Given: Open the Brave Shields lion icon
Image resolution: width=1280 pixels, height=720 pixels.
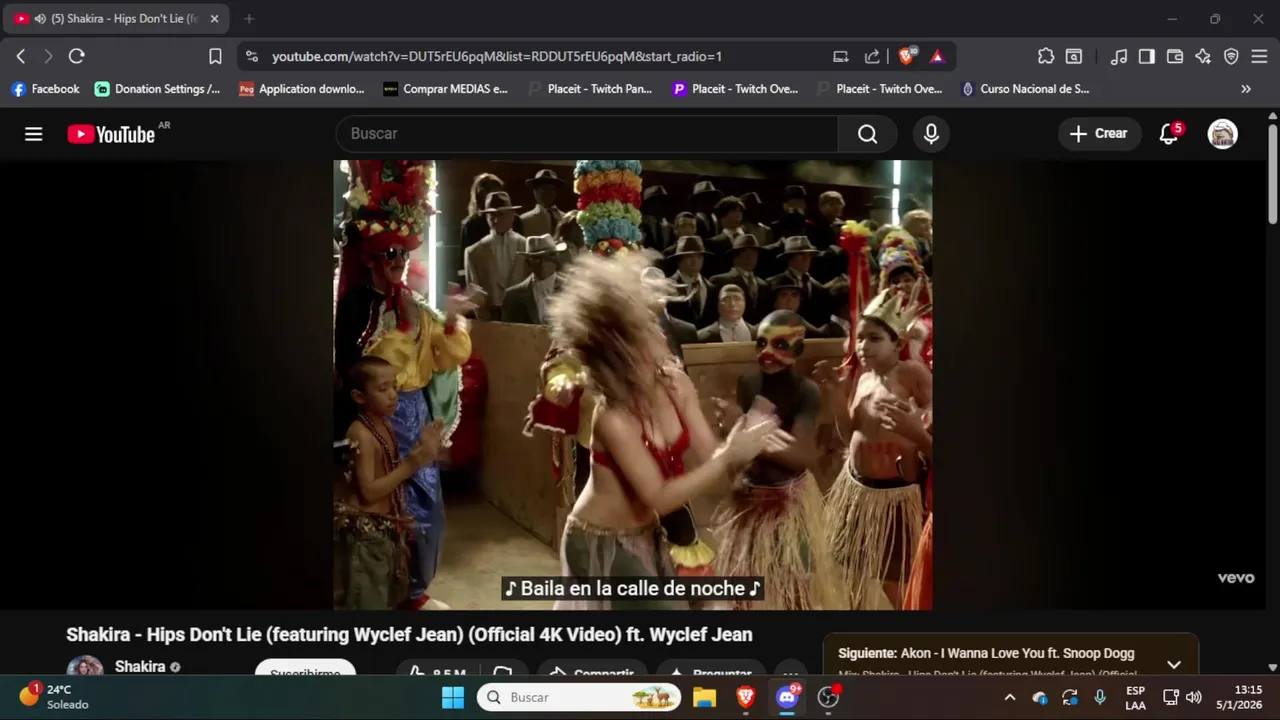Looking at the screenshot, I should (x=906, y=57).
